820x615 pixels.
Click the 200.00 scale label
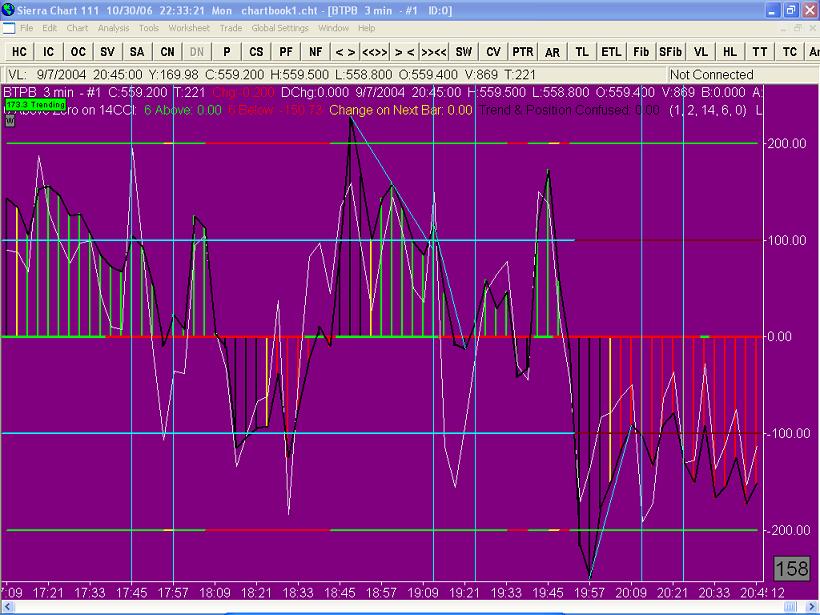(787, 143)
